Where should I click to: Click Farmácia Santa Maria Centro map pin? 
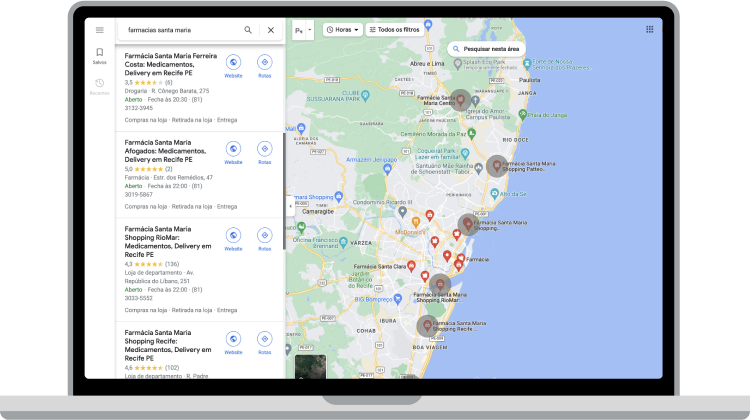coord(446,101)
